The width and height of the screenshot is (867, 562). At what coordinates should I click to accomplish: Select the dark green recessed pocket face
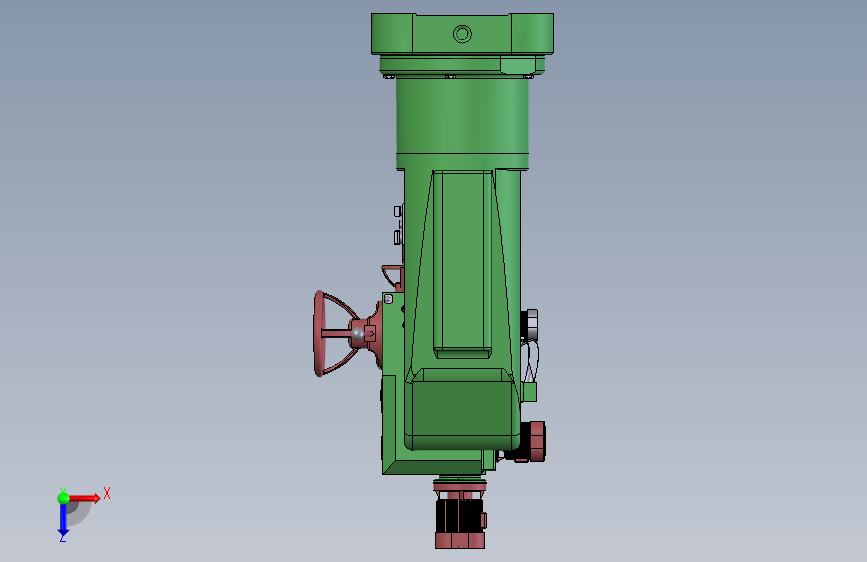tap(462, 407)
